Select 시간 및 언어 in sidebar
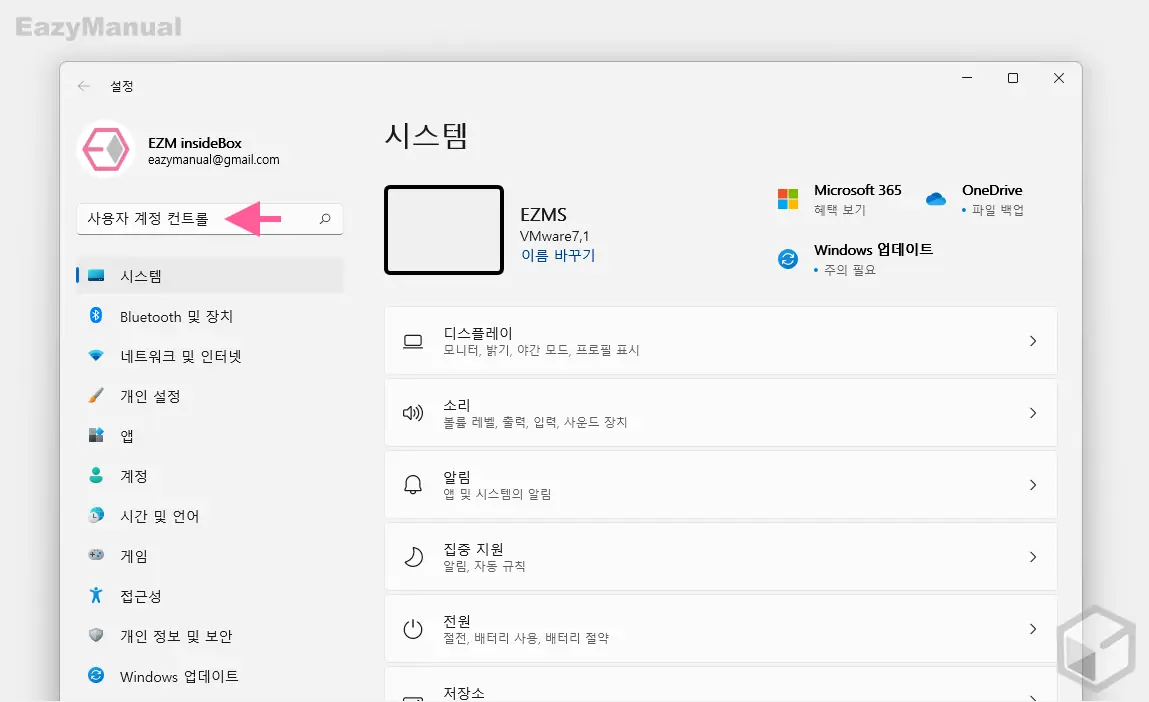The height and width of the screenshot is (702, 1149). 159,516
